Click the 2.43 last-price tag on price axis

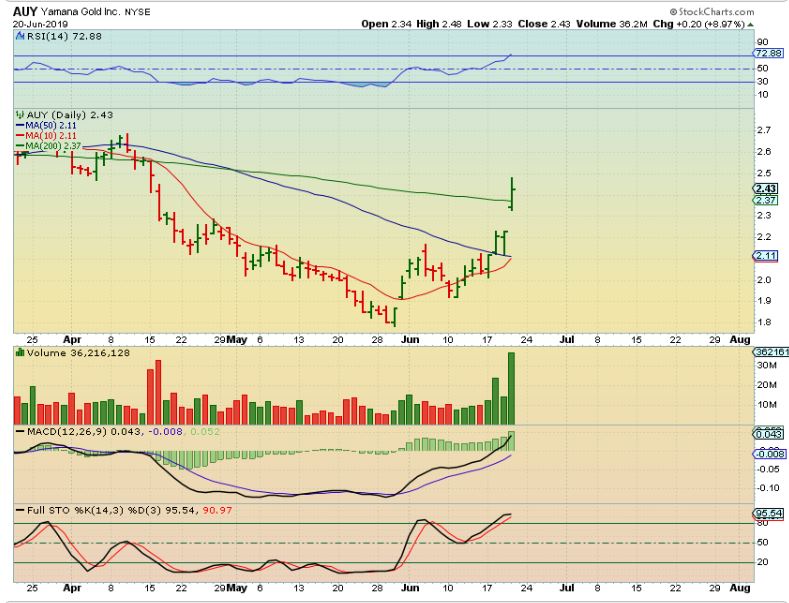766,189
